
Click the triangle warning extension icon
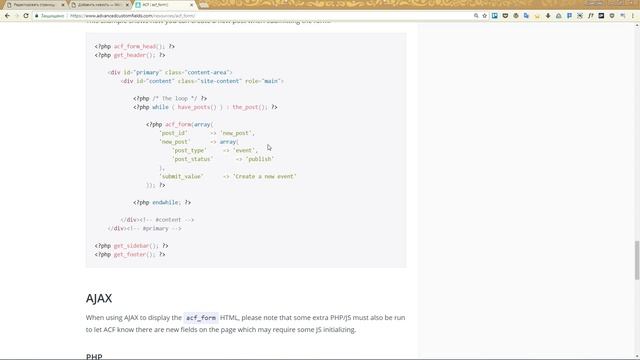point(558,16)
